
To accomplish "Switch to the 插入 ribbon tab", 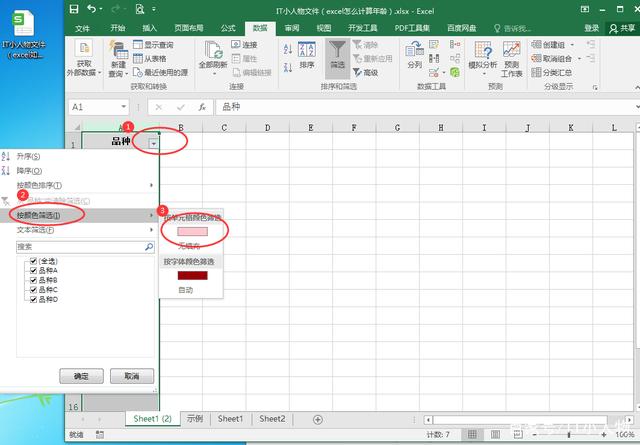I will click(149, 28).
